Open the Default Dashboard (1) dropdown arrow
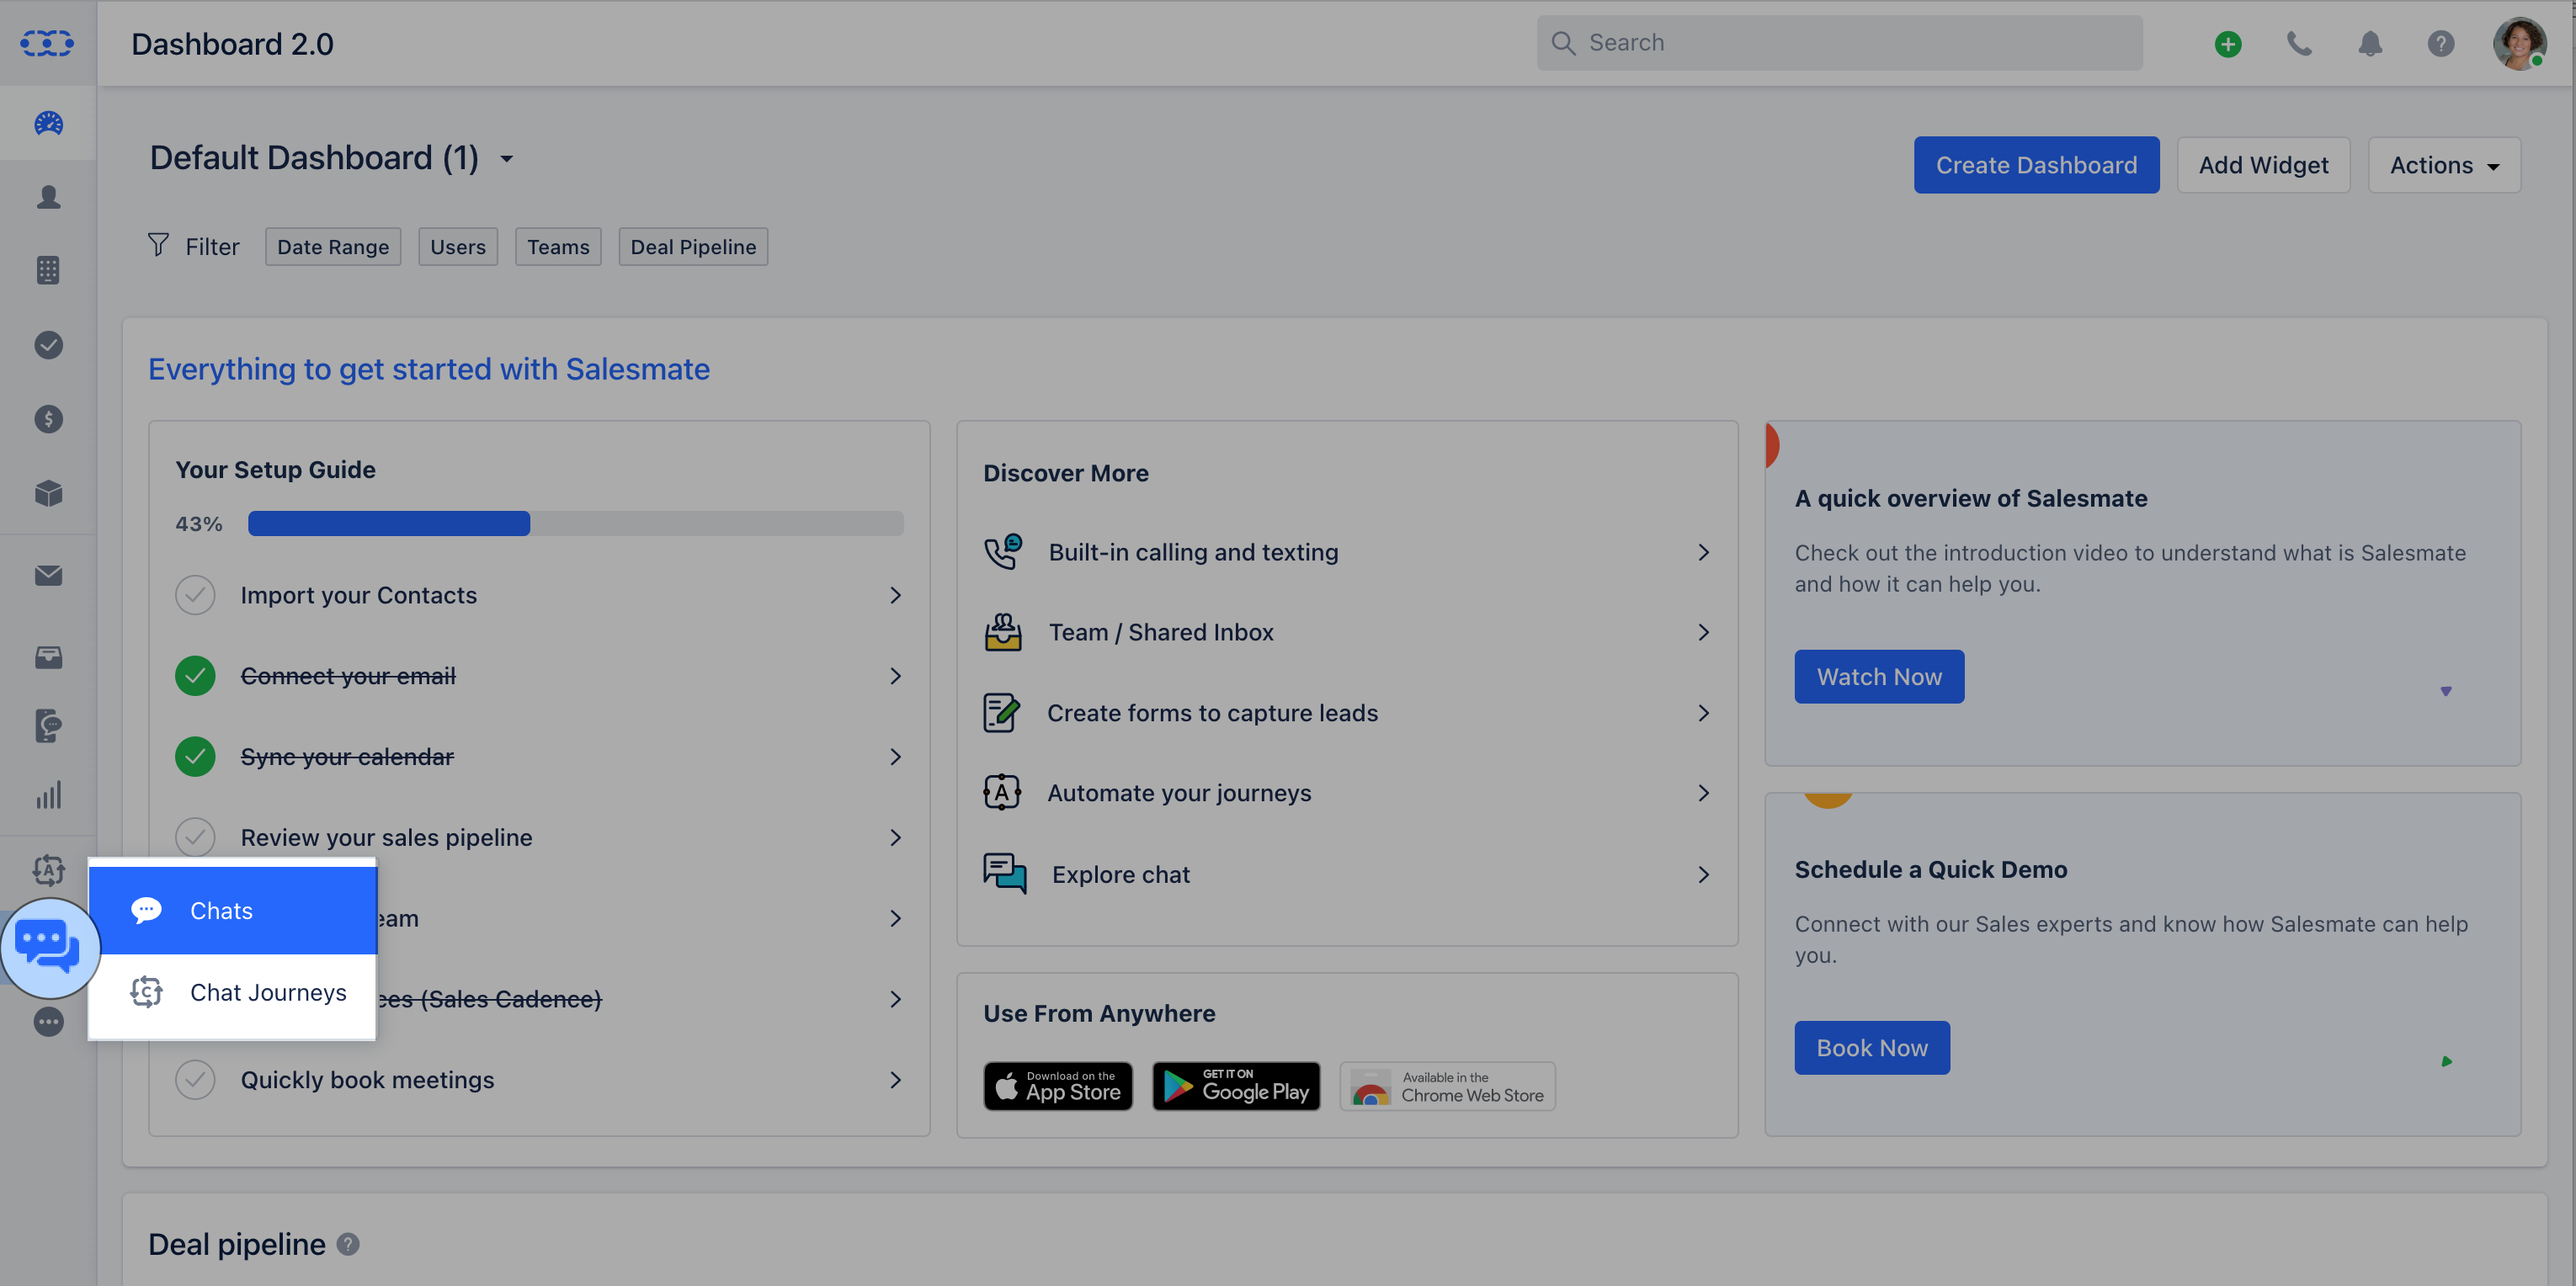This screenshot has height=1286, width=2576. (x=507, y=159)
